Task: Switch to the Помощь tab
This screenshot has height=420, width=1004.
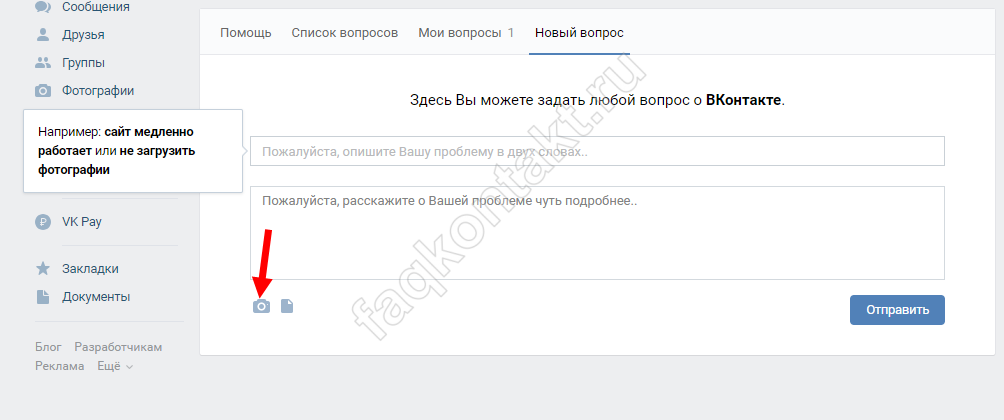Action: 245,33
